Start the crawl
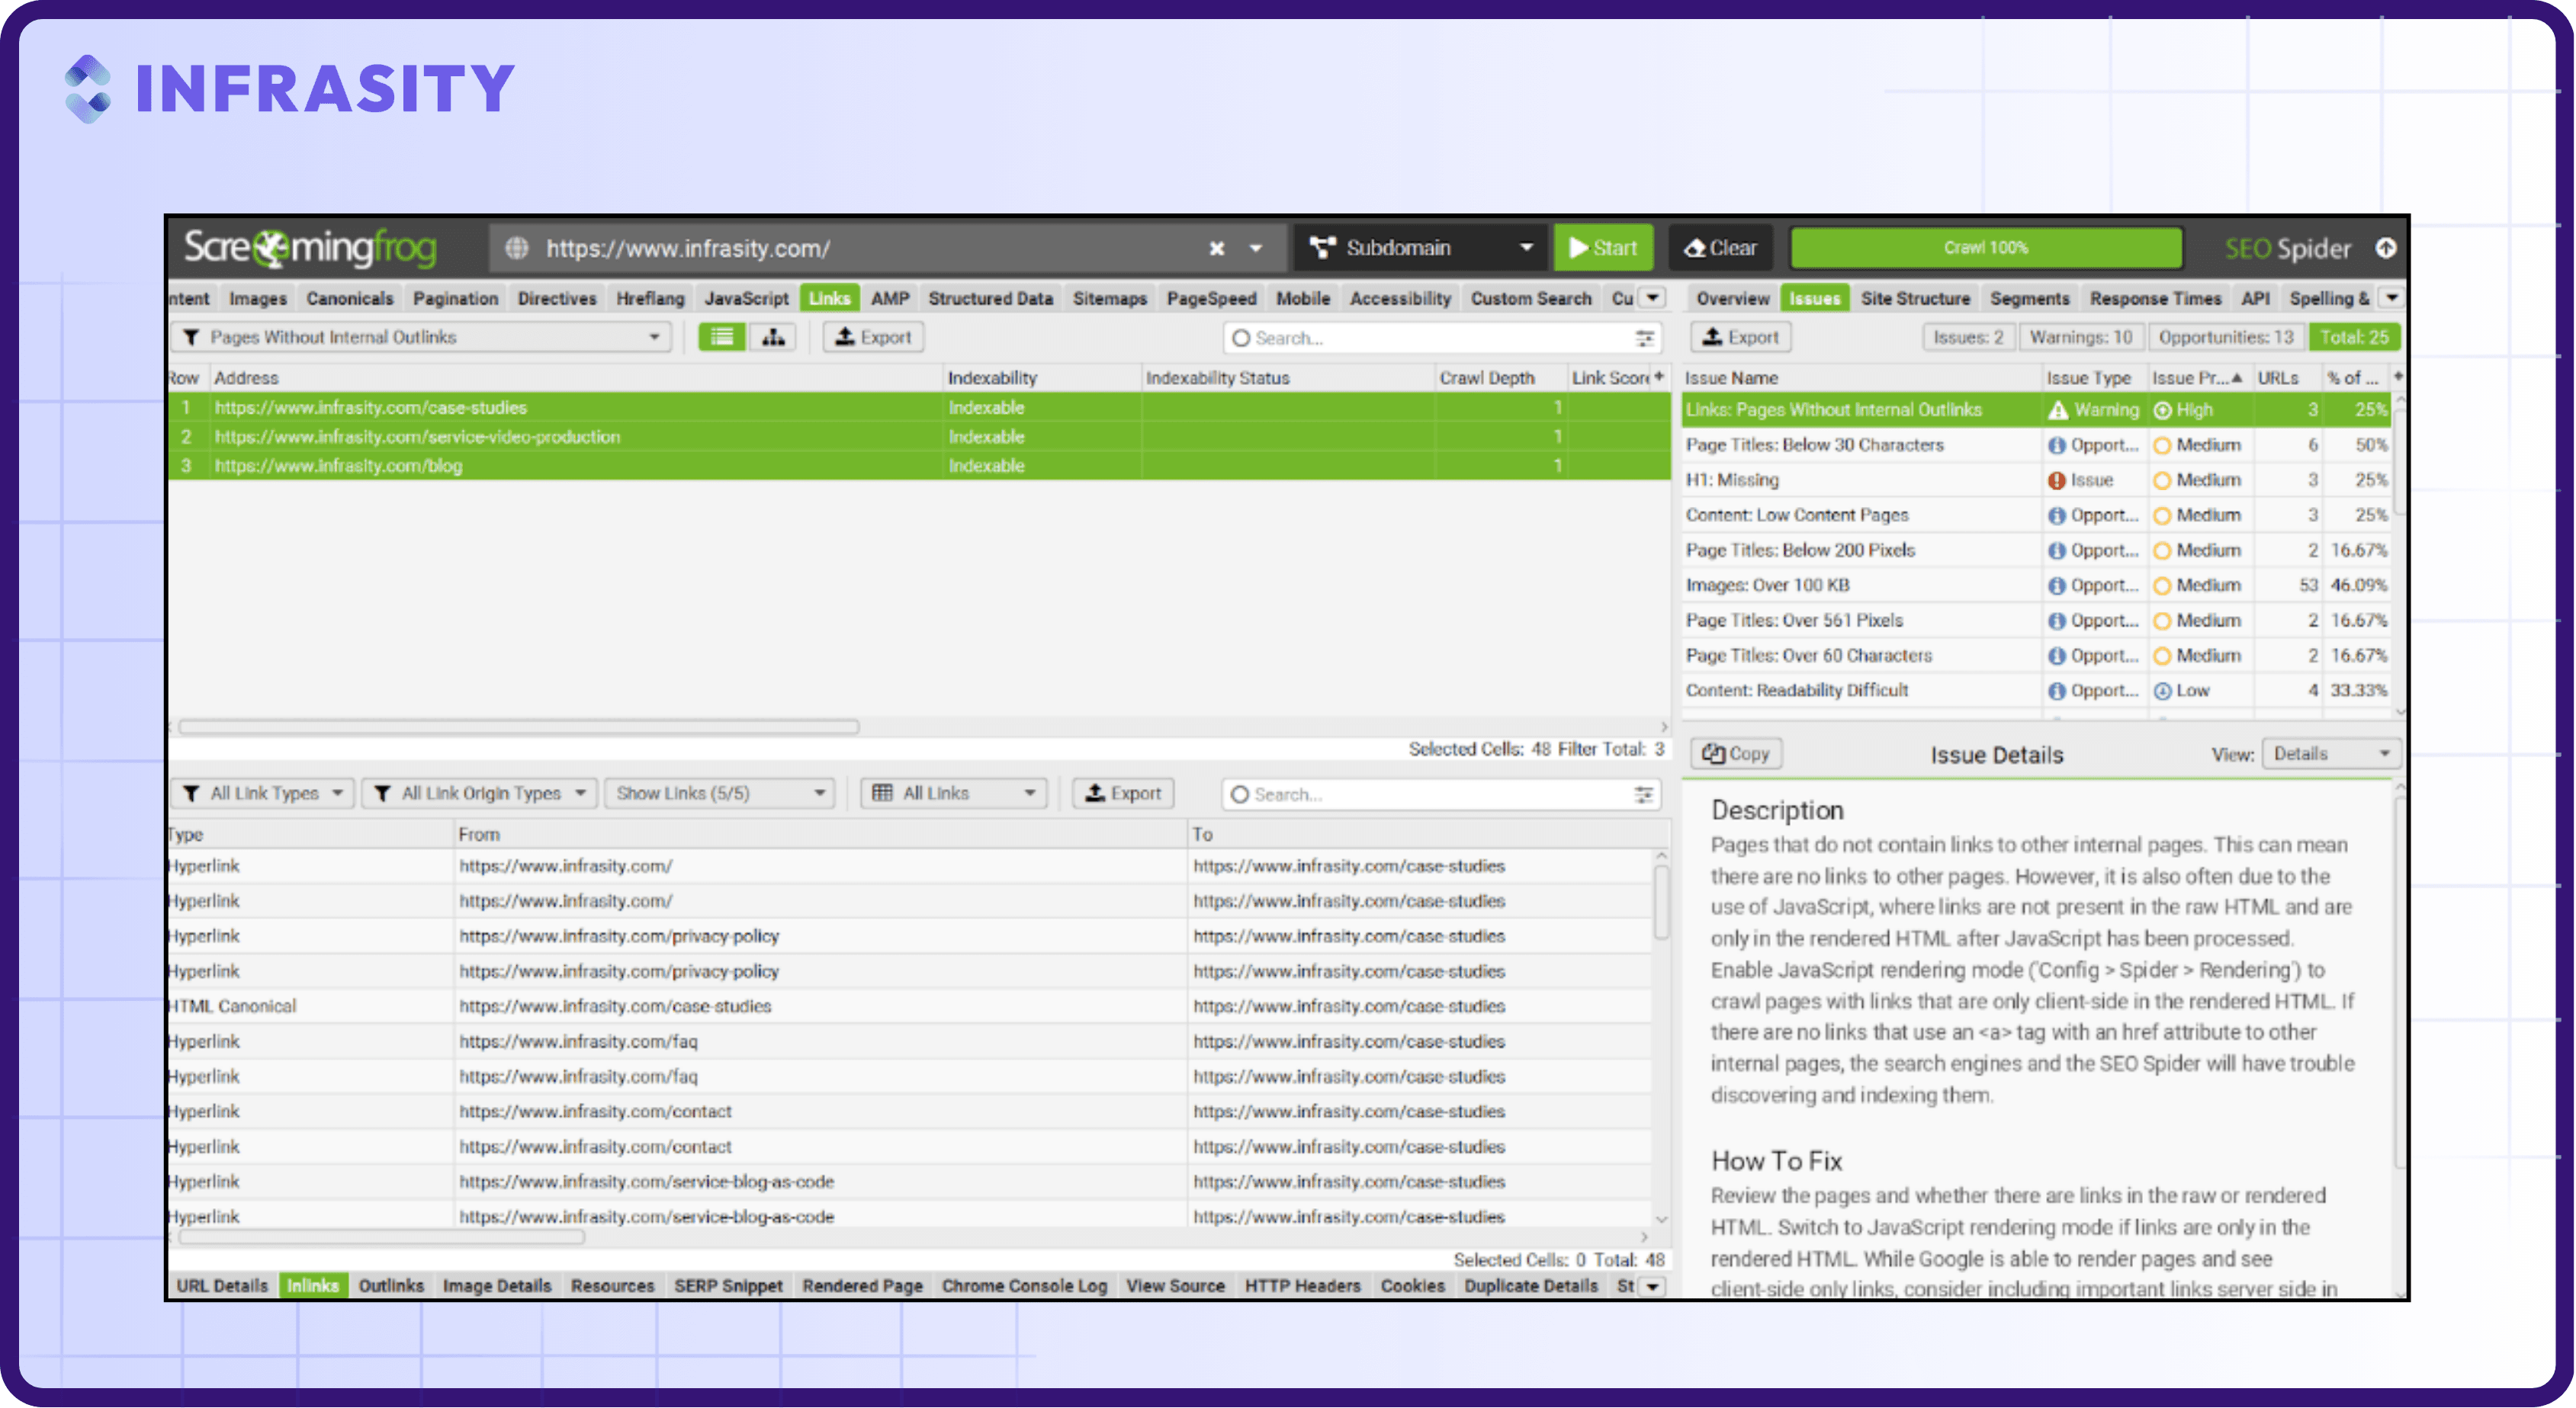This screenshot has width=2576, height=1408. 1603,248
